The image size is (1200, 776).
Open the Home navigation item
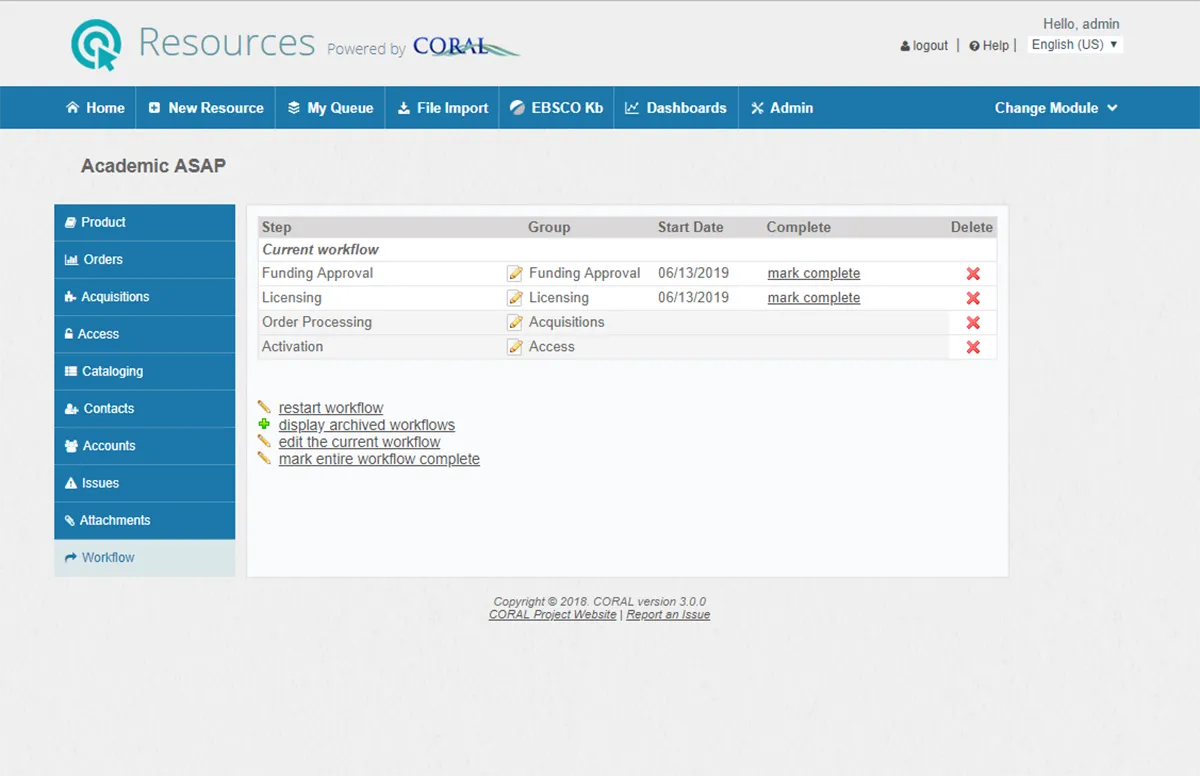pos(95,108)
